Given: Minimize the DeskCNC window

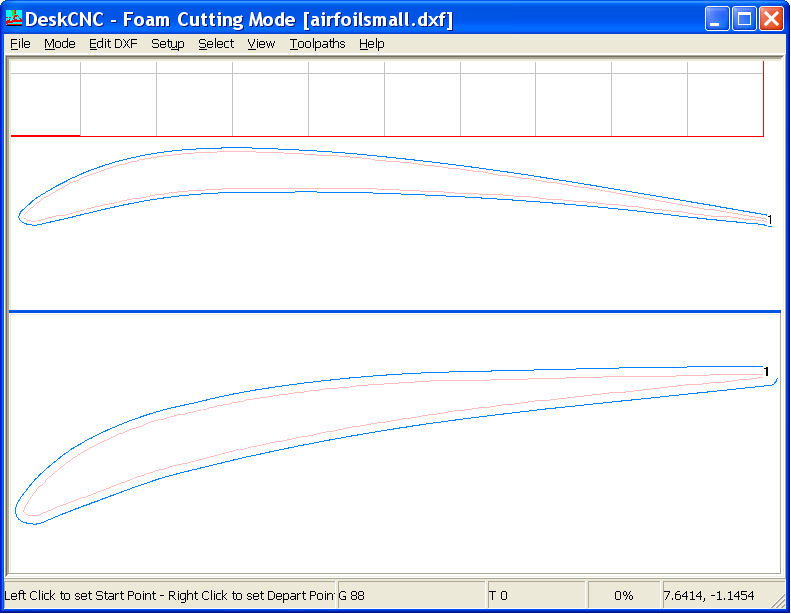Looking at the screenshot, I should coord(716,19).
